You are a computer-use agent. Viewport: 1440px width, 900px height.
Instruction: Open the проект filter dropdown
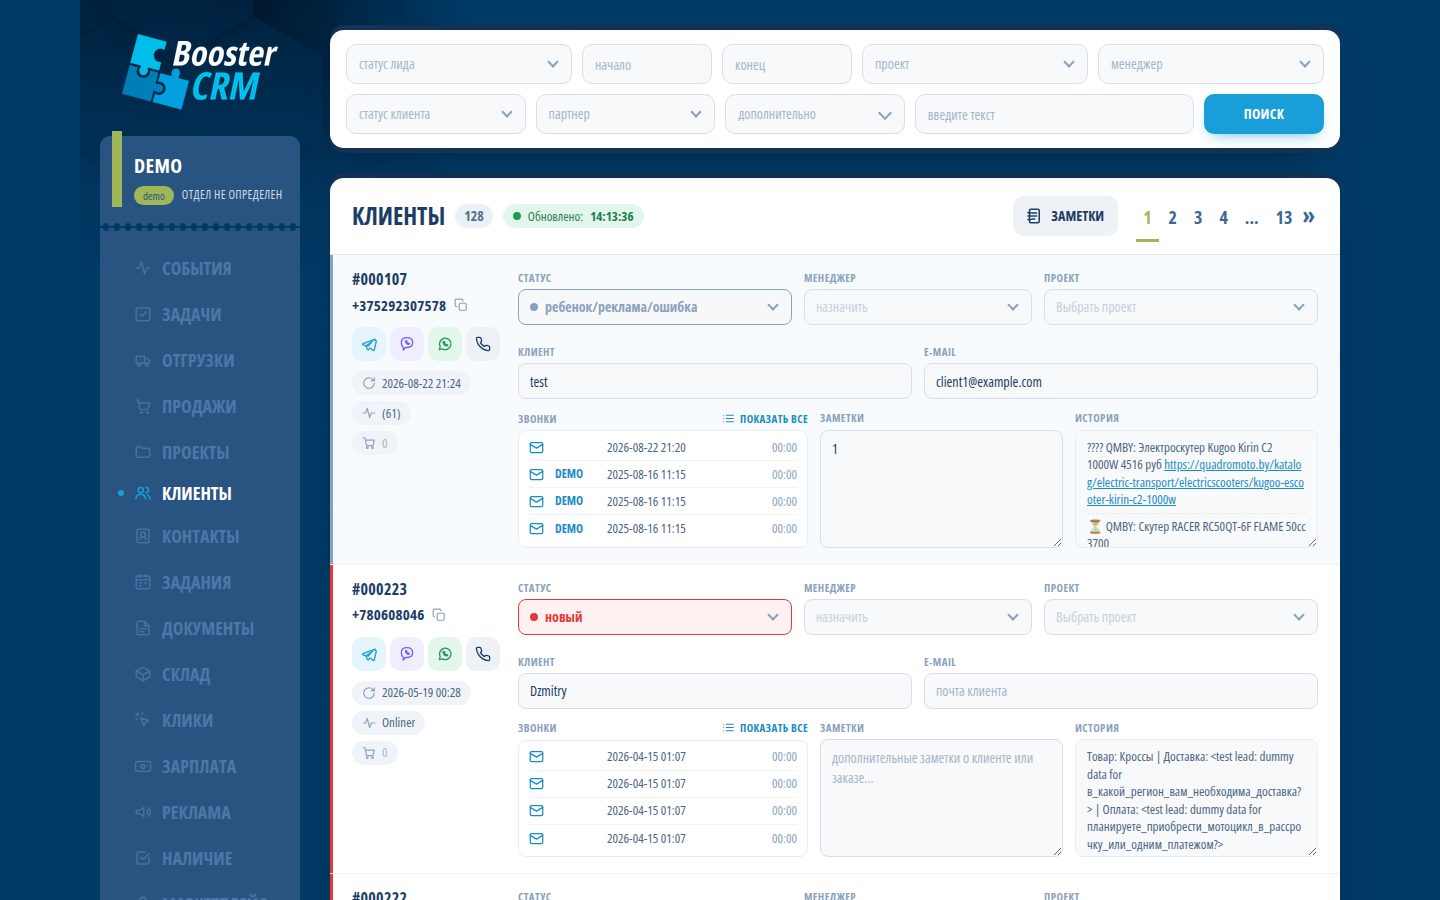pyautogui.click(x=975, y=64)
